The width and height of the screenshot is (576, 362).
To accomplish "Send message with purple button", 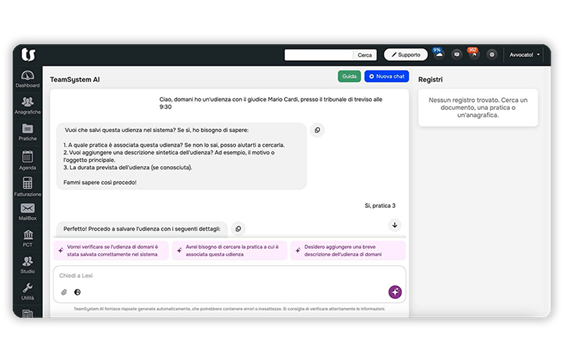I will point(395,292).
